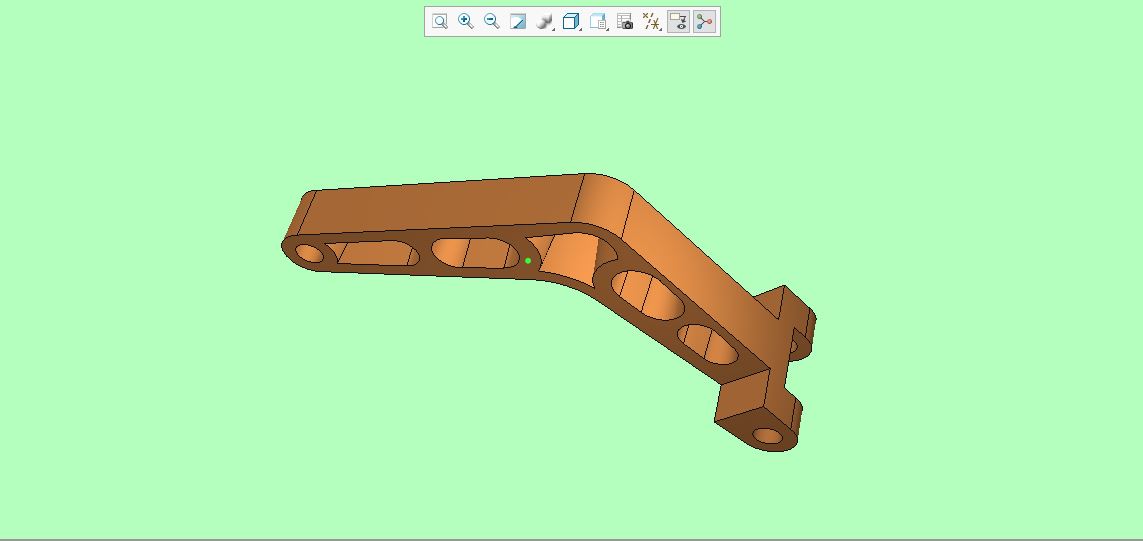Click the Zoom In magnifier icon

466,21
